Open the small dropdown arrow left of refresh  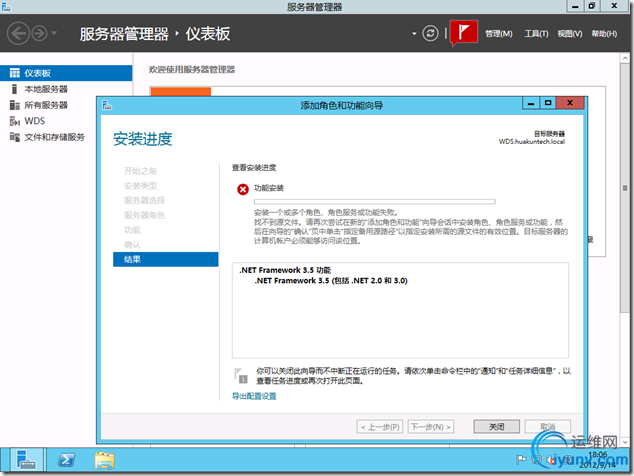coord(414,34)
